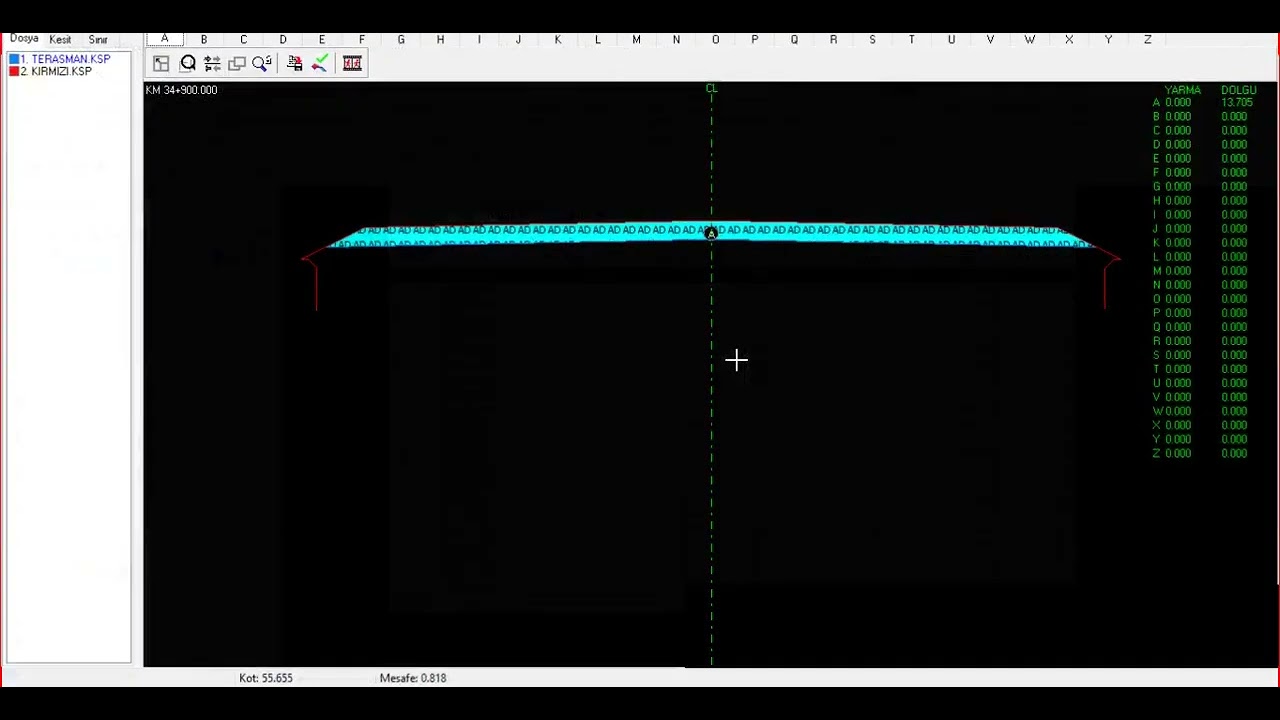Click the zoom previous magnifier icon
Screen dimensions: 1280x720
[262, 64]
